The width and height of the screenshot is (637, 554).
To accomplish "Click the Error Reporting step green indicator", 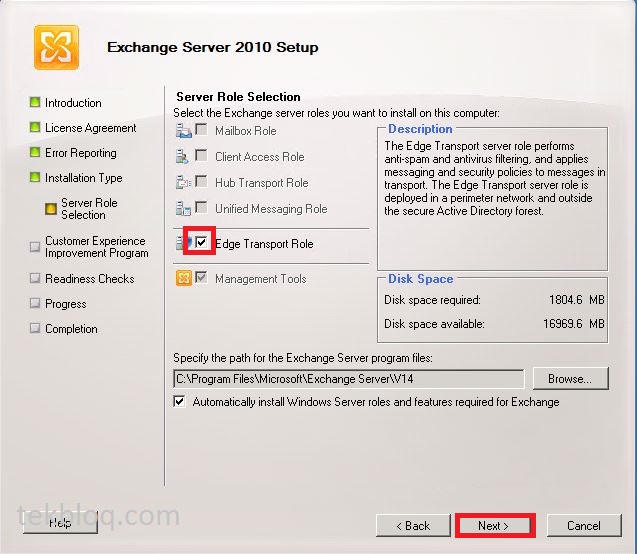I will click(x=35, y=152).
